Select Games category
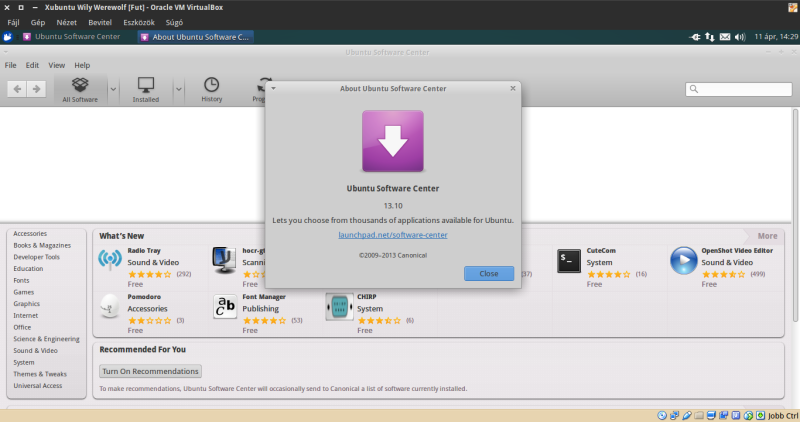 23,292
